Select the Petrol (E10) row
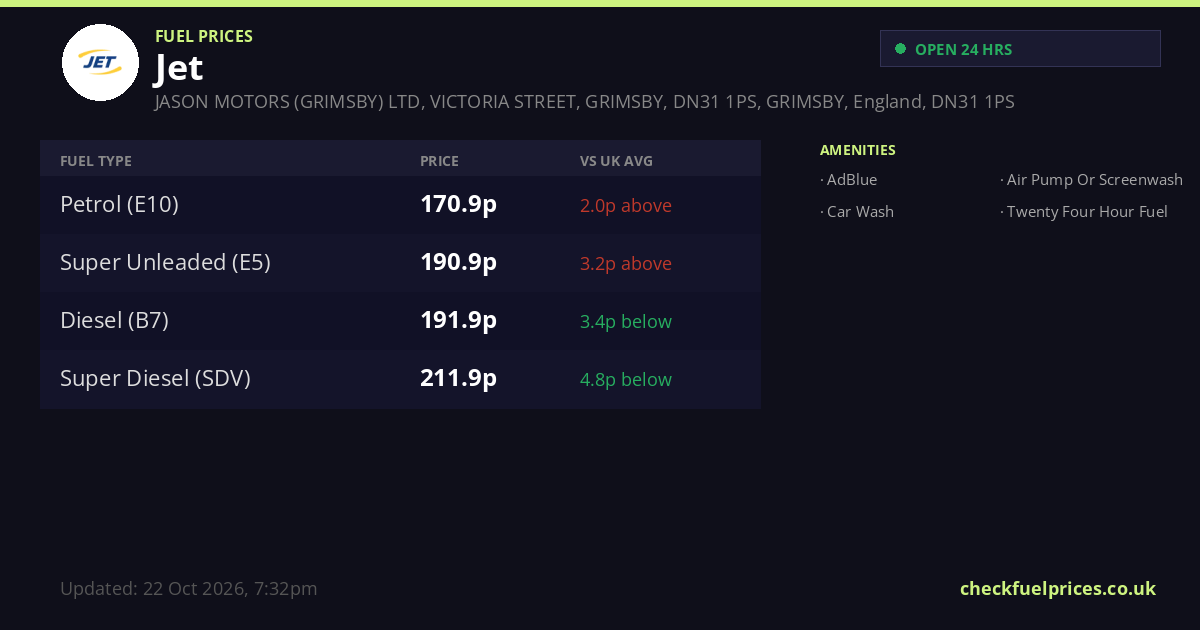1200x630 pixels. (400, 205)
